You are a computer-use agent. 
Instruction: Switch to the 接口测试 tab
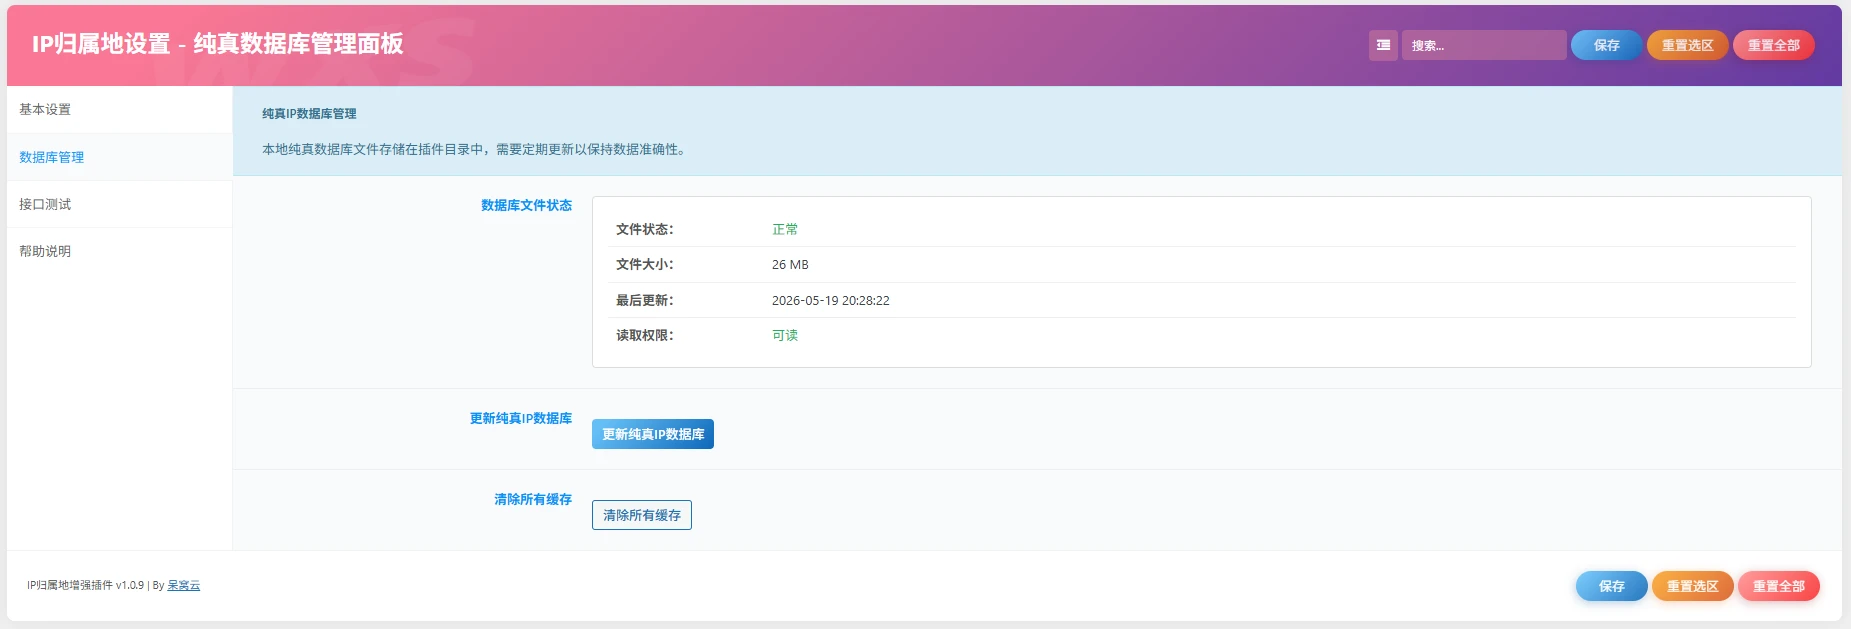pos(120,204)
